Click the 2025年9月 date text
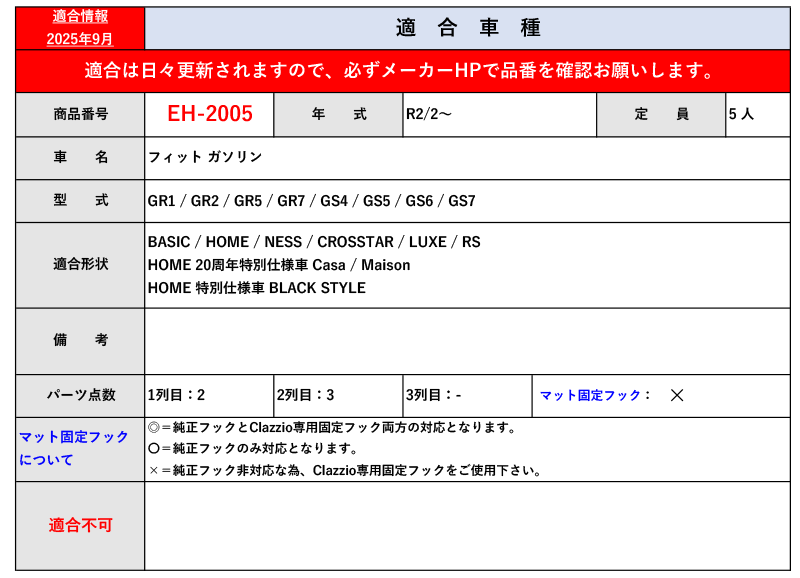800x578 pixels. pyautogui.click(x=80, y=38)
